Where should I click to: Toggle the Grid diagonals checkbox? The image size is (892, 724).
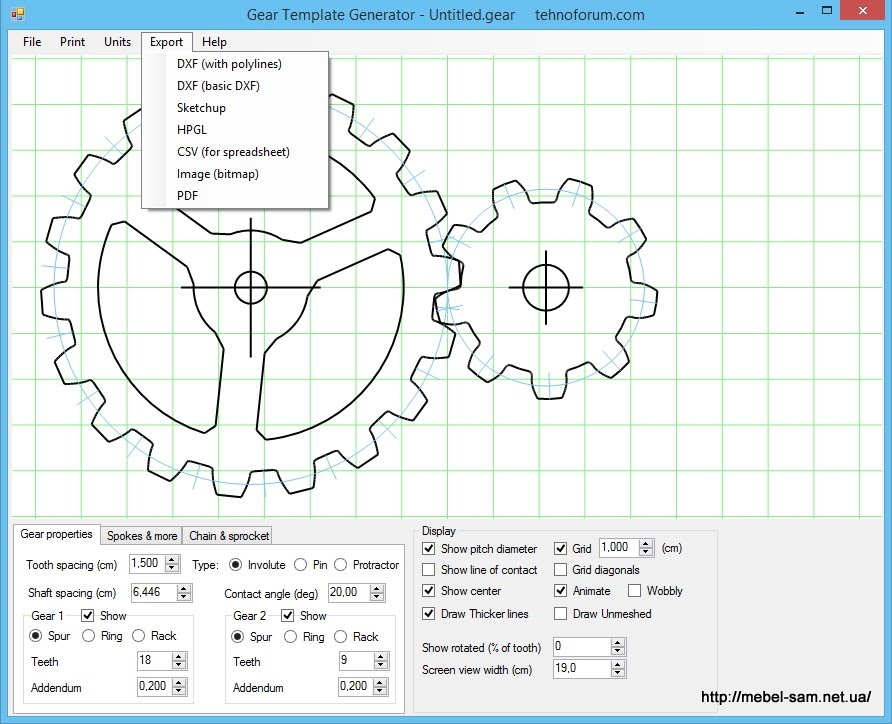click(561, 570)
